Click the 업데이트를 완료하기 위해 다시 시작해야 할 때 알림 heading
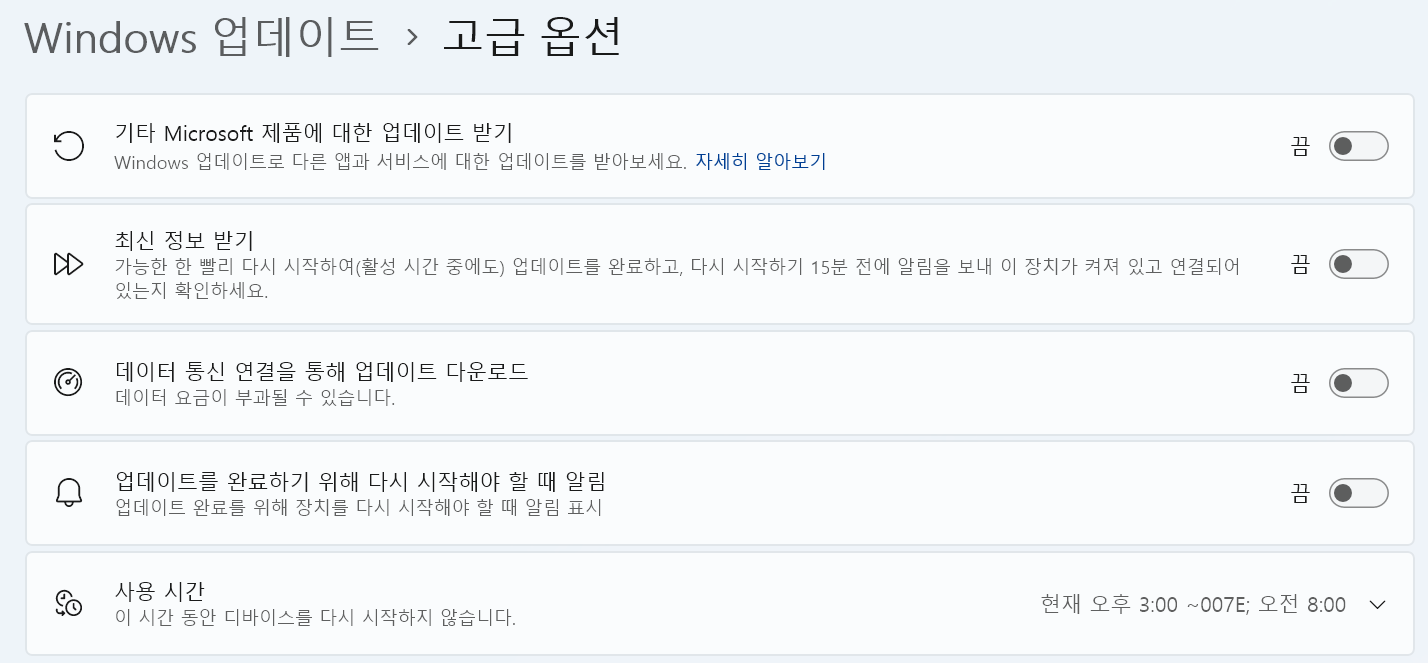Image resolution: width=1428 pixels, height=663 pixels. coord(361,481)
